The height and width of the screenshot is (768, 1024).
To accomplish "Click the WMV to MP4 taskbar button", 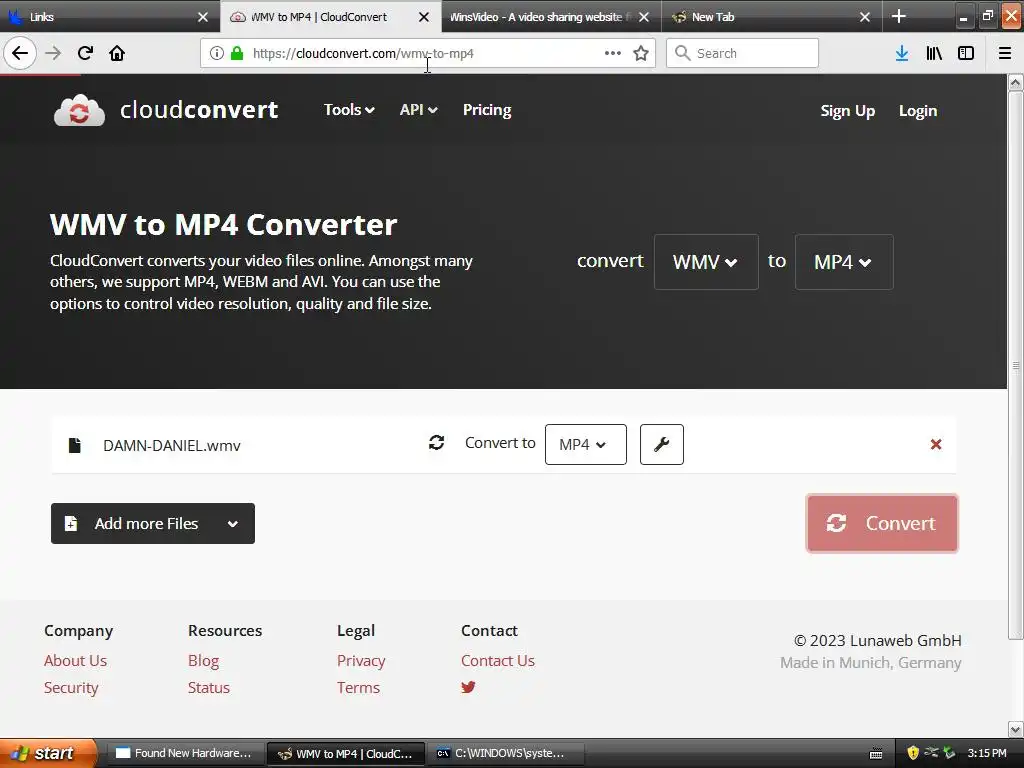I will coord(346,753).
